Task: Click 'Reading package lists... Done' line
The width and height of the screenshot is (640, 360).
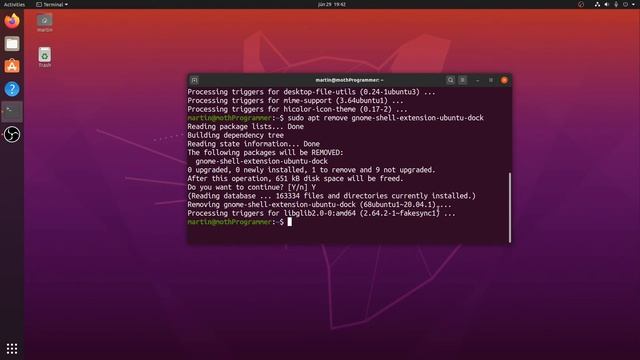Action: [245, 127]
